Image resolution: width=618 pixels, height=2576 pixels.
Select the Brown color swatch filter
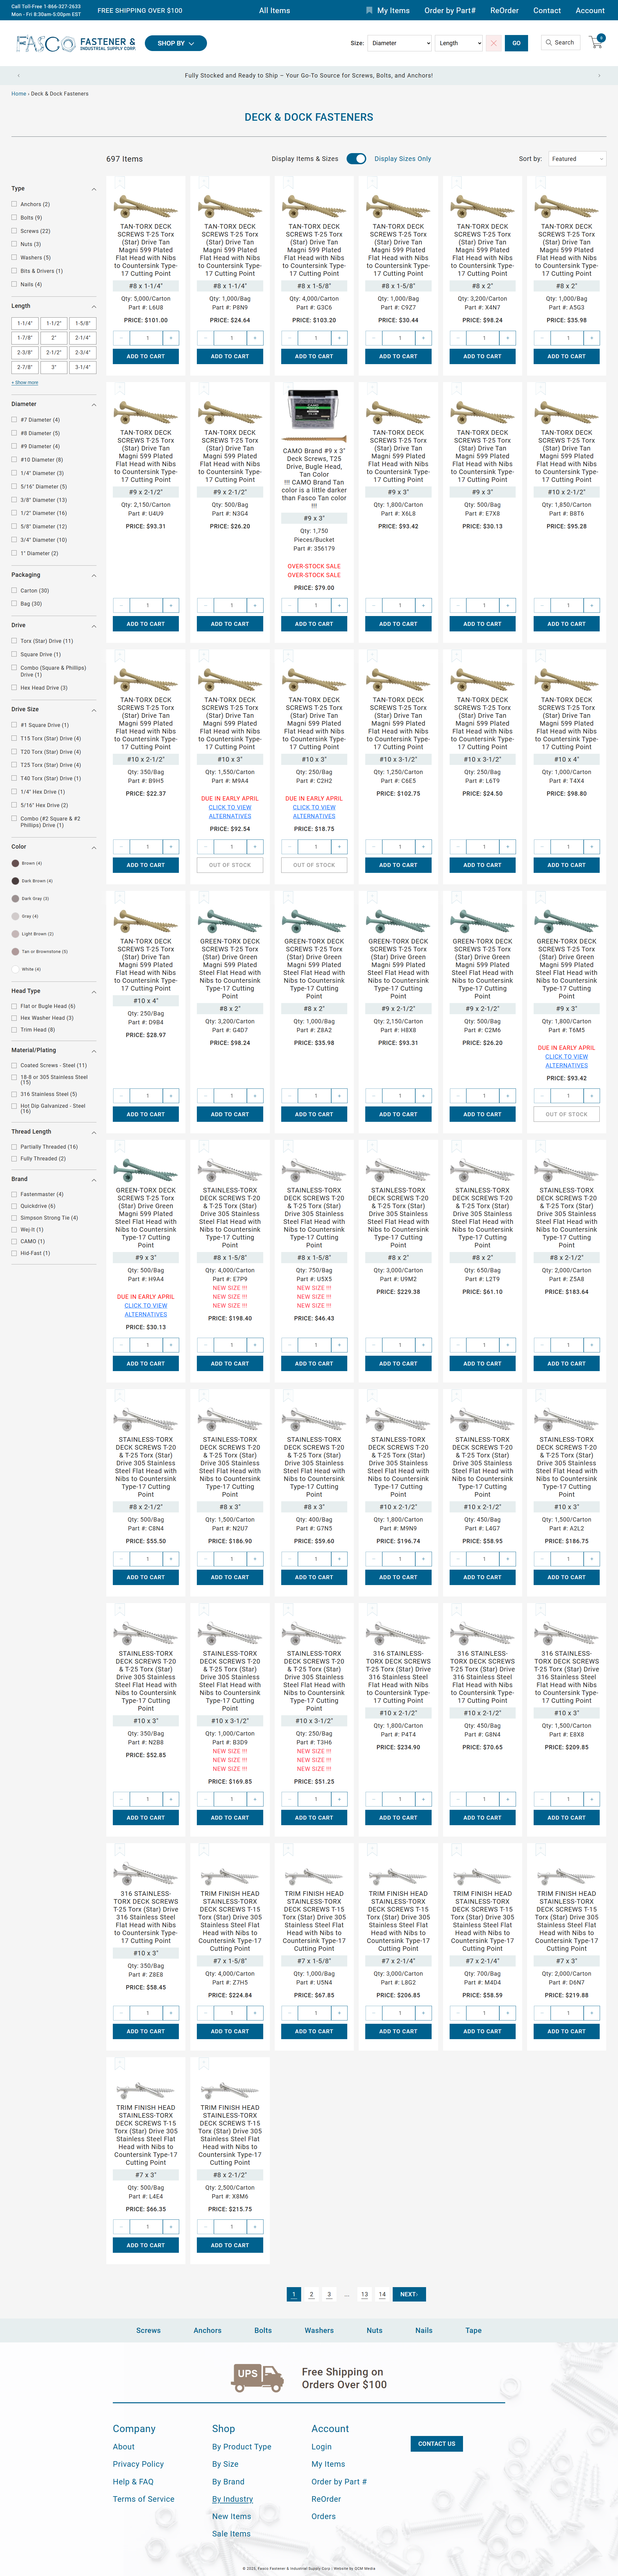tap(15, 863)
